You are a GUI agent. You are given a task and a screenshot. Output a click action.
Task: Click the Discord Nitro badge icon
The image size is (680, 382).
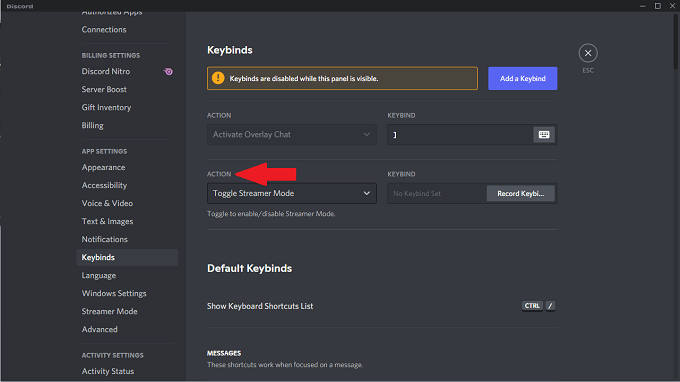tap(168, 72)
